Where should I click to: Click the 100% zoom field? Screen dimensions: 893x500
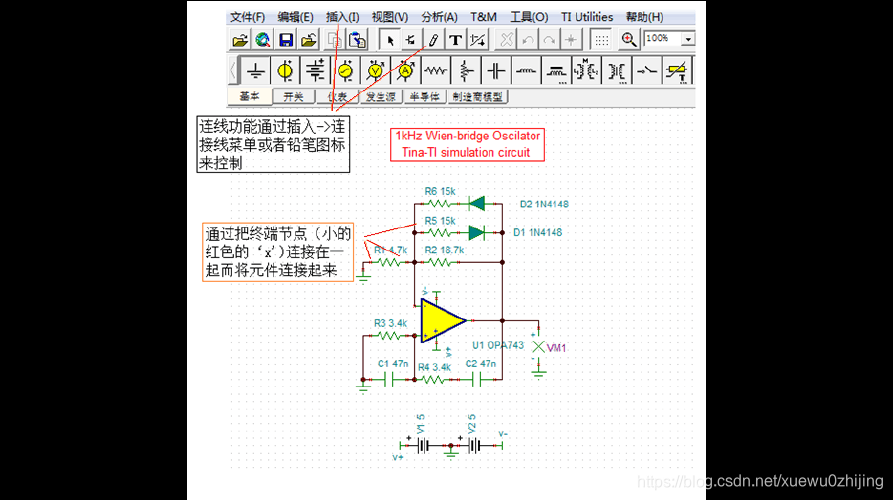tap(662, 38)
